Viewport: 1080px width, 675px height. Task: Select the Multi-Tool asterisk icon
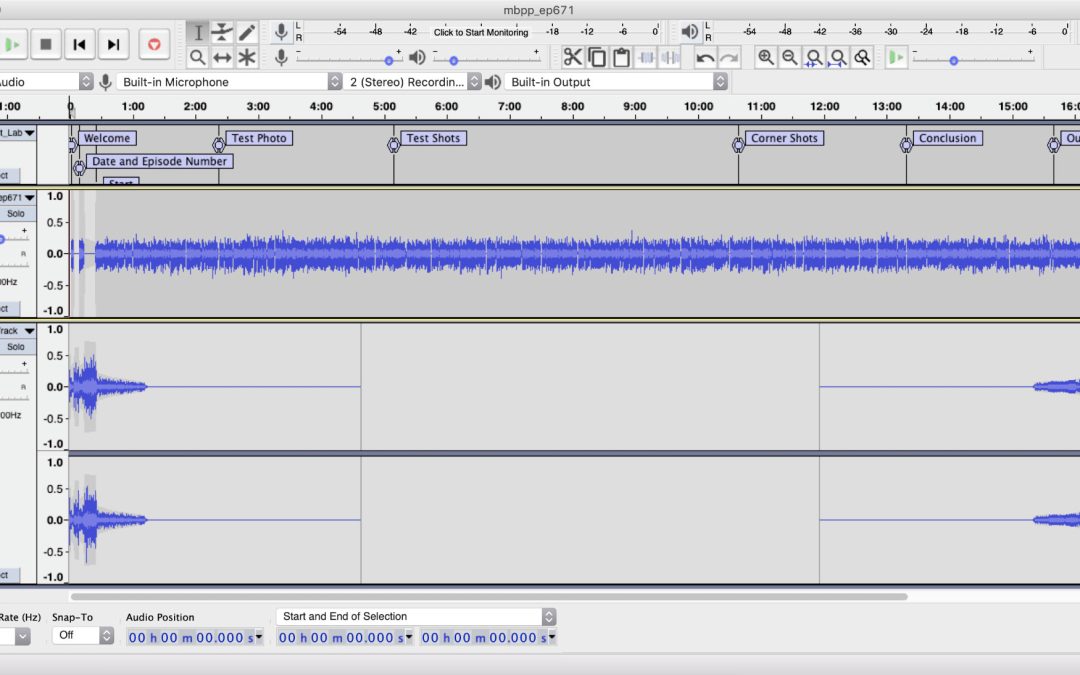(x=247, y=58)
